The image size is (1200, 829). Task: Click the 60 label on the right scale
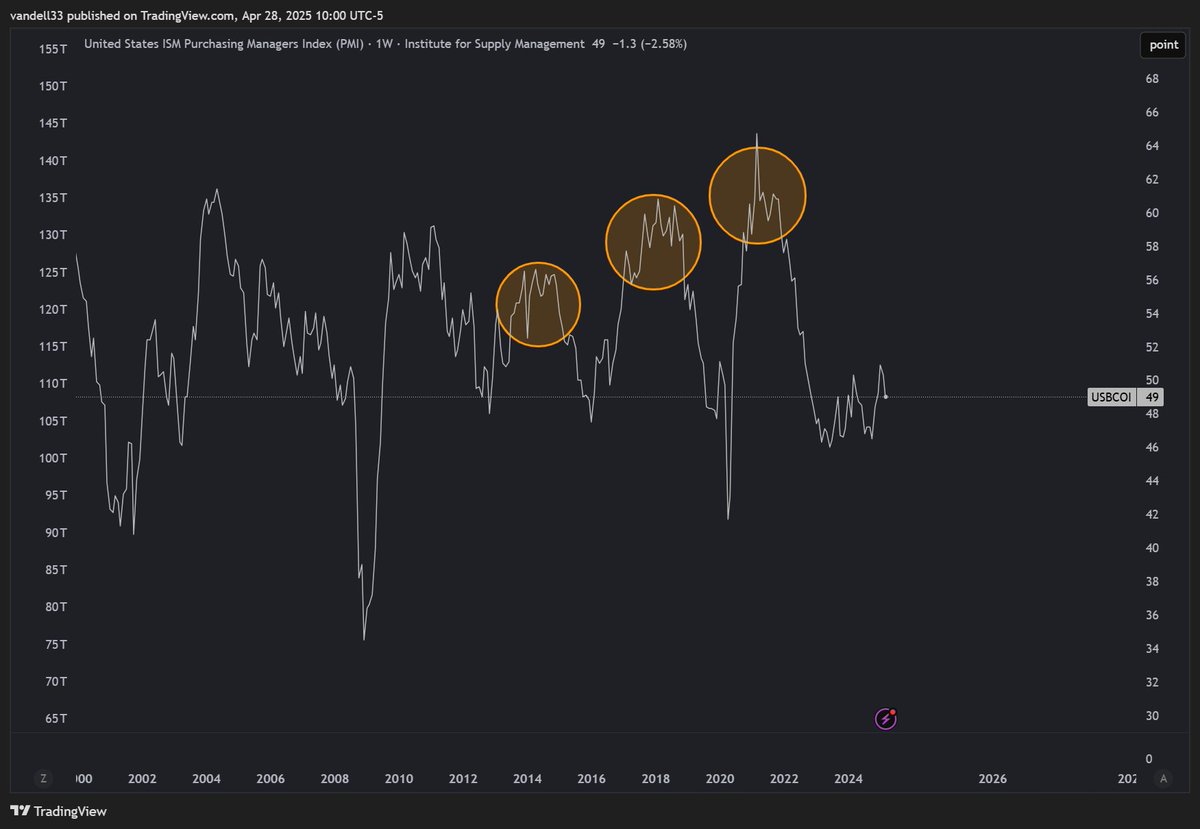tap(1152, 212)
